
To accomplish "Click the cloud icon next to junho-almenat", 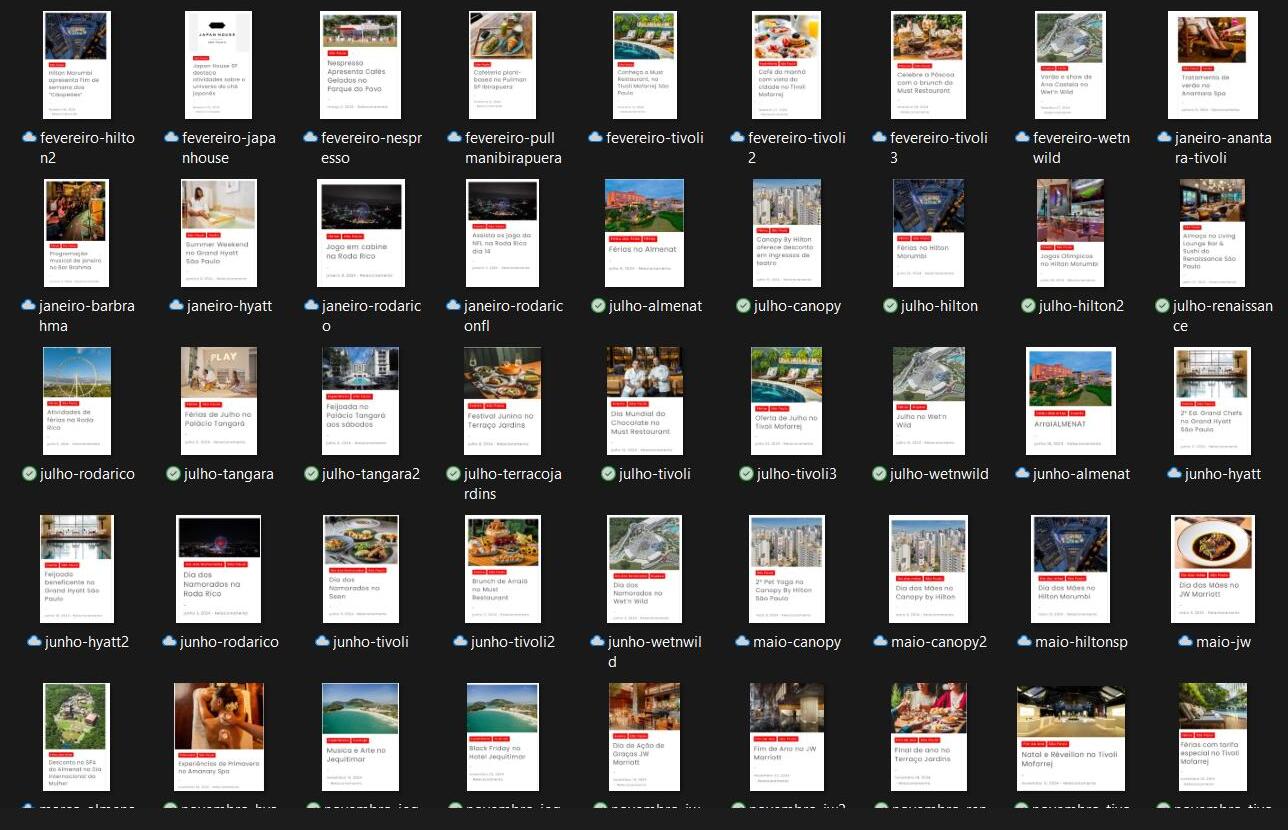I will point(1023,473).
